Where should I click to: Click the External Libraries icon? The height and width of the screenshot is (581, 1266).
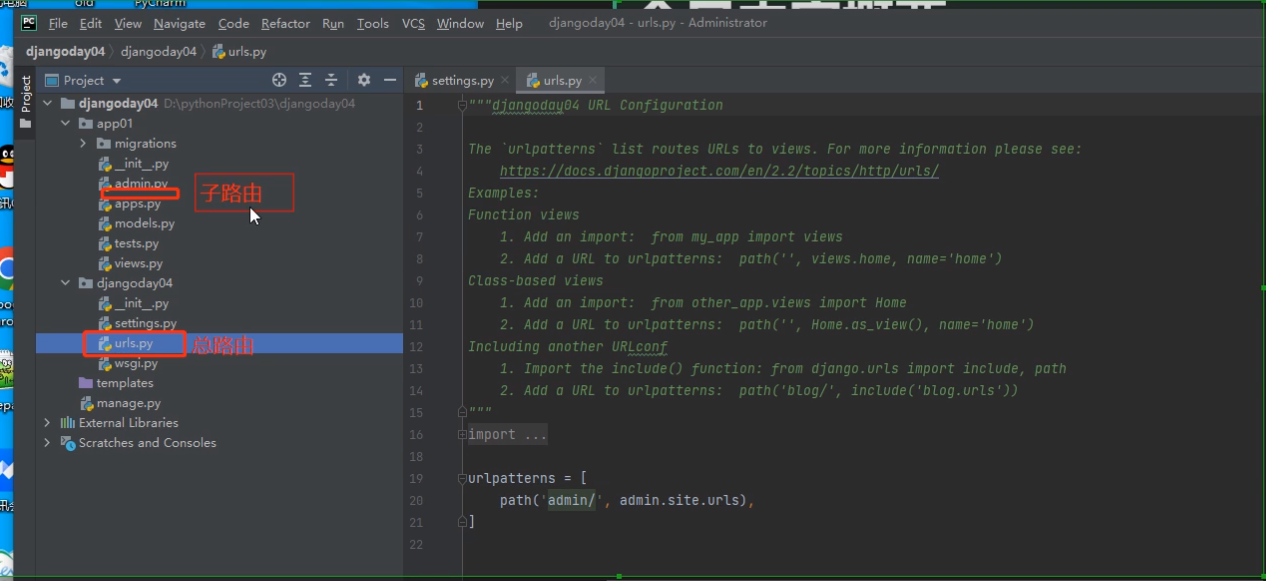[x=68, y=423]
